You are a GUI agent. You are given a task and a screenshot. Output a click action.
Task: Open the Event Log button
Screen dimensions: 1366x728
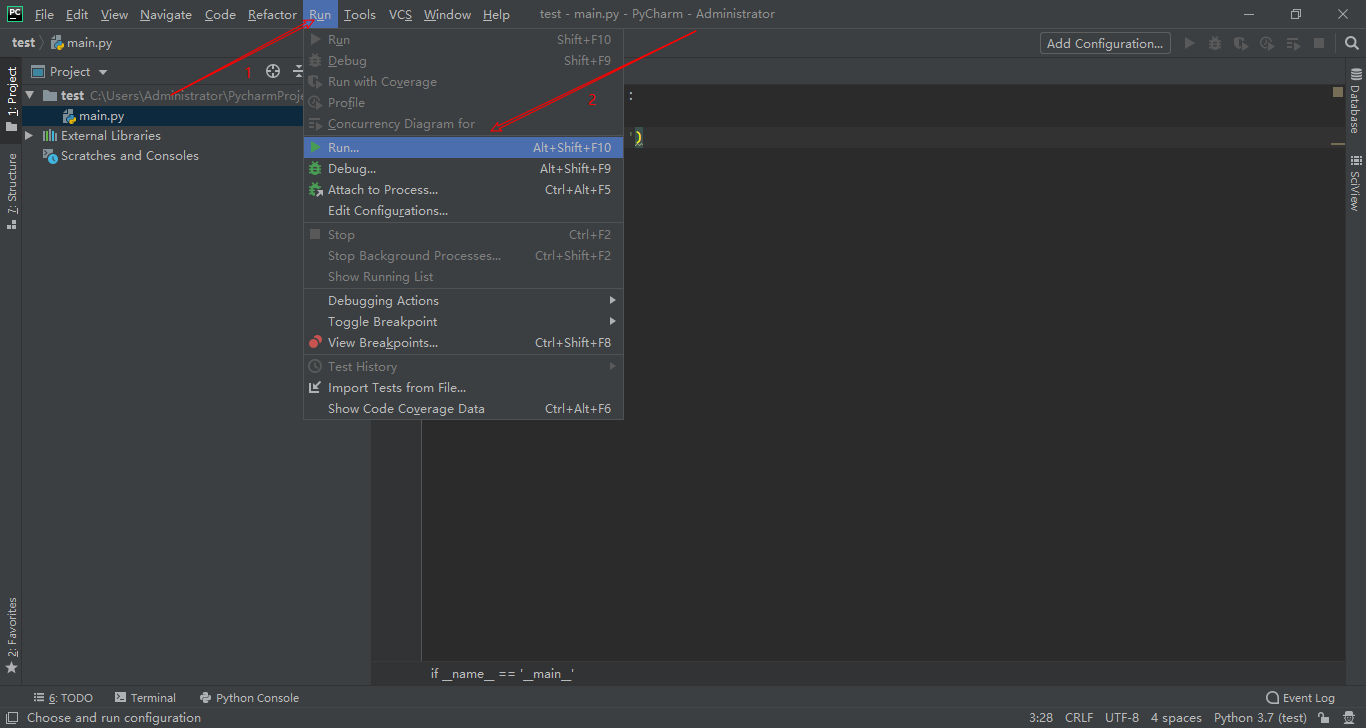tap(1300, 698)
